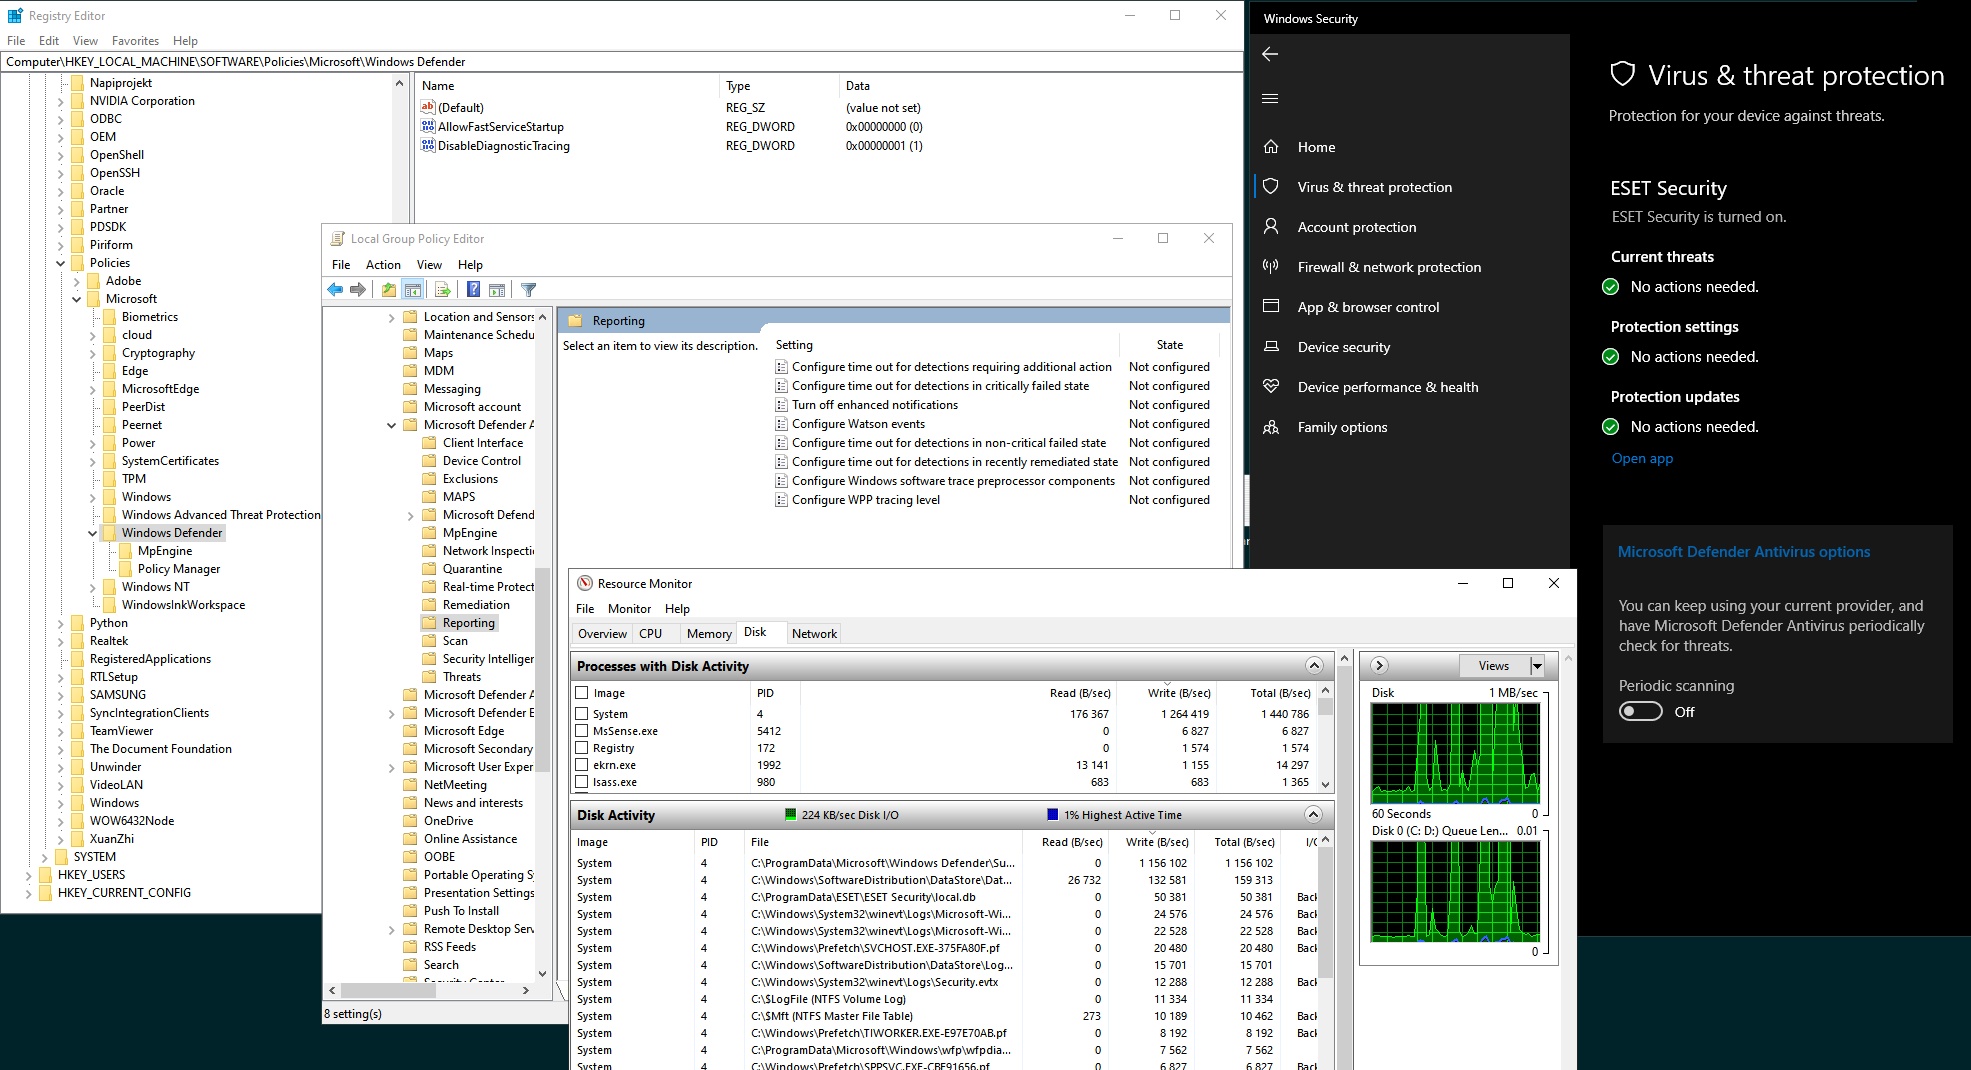This screenshot has width=1971, height=1070.
Task: Select the AllowFastServiceStartup registry value
Action: (502, 126)
